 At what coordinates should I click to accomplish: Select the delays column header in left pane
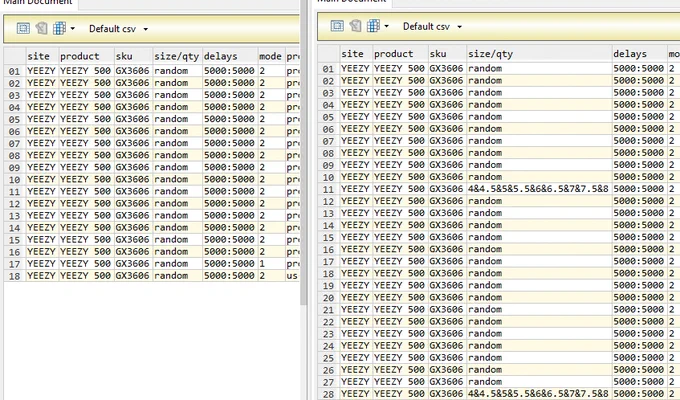[x=230, y=56]
